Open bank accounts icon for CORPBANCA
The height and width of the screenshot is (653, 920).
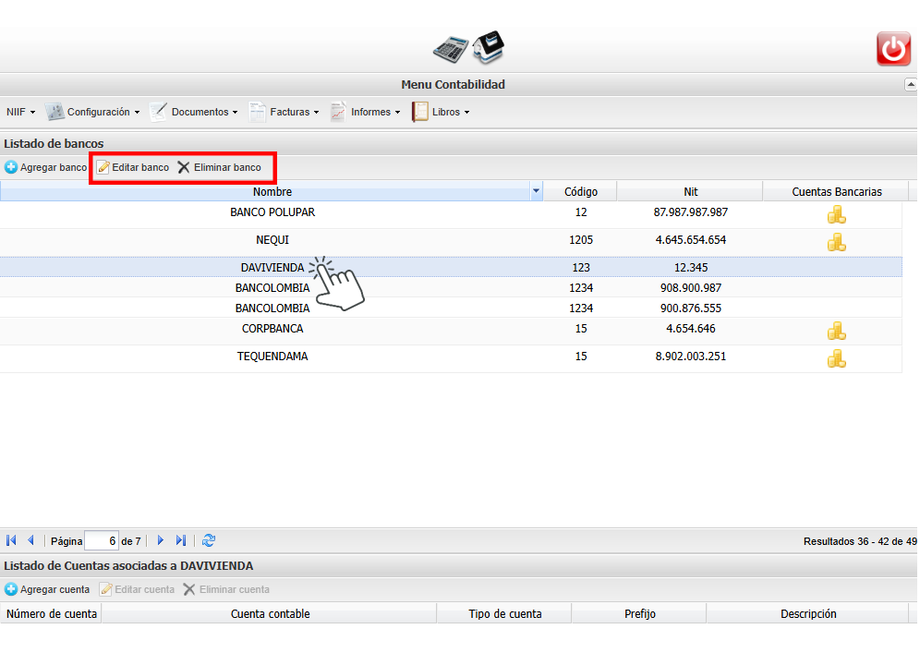pyautogui.click(x=837, y=331)
